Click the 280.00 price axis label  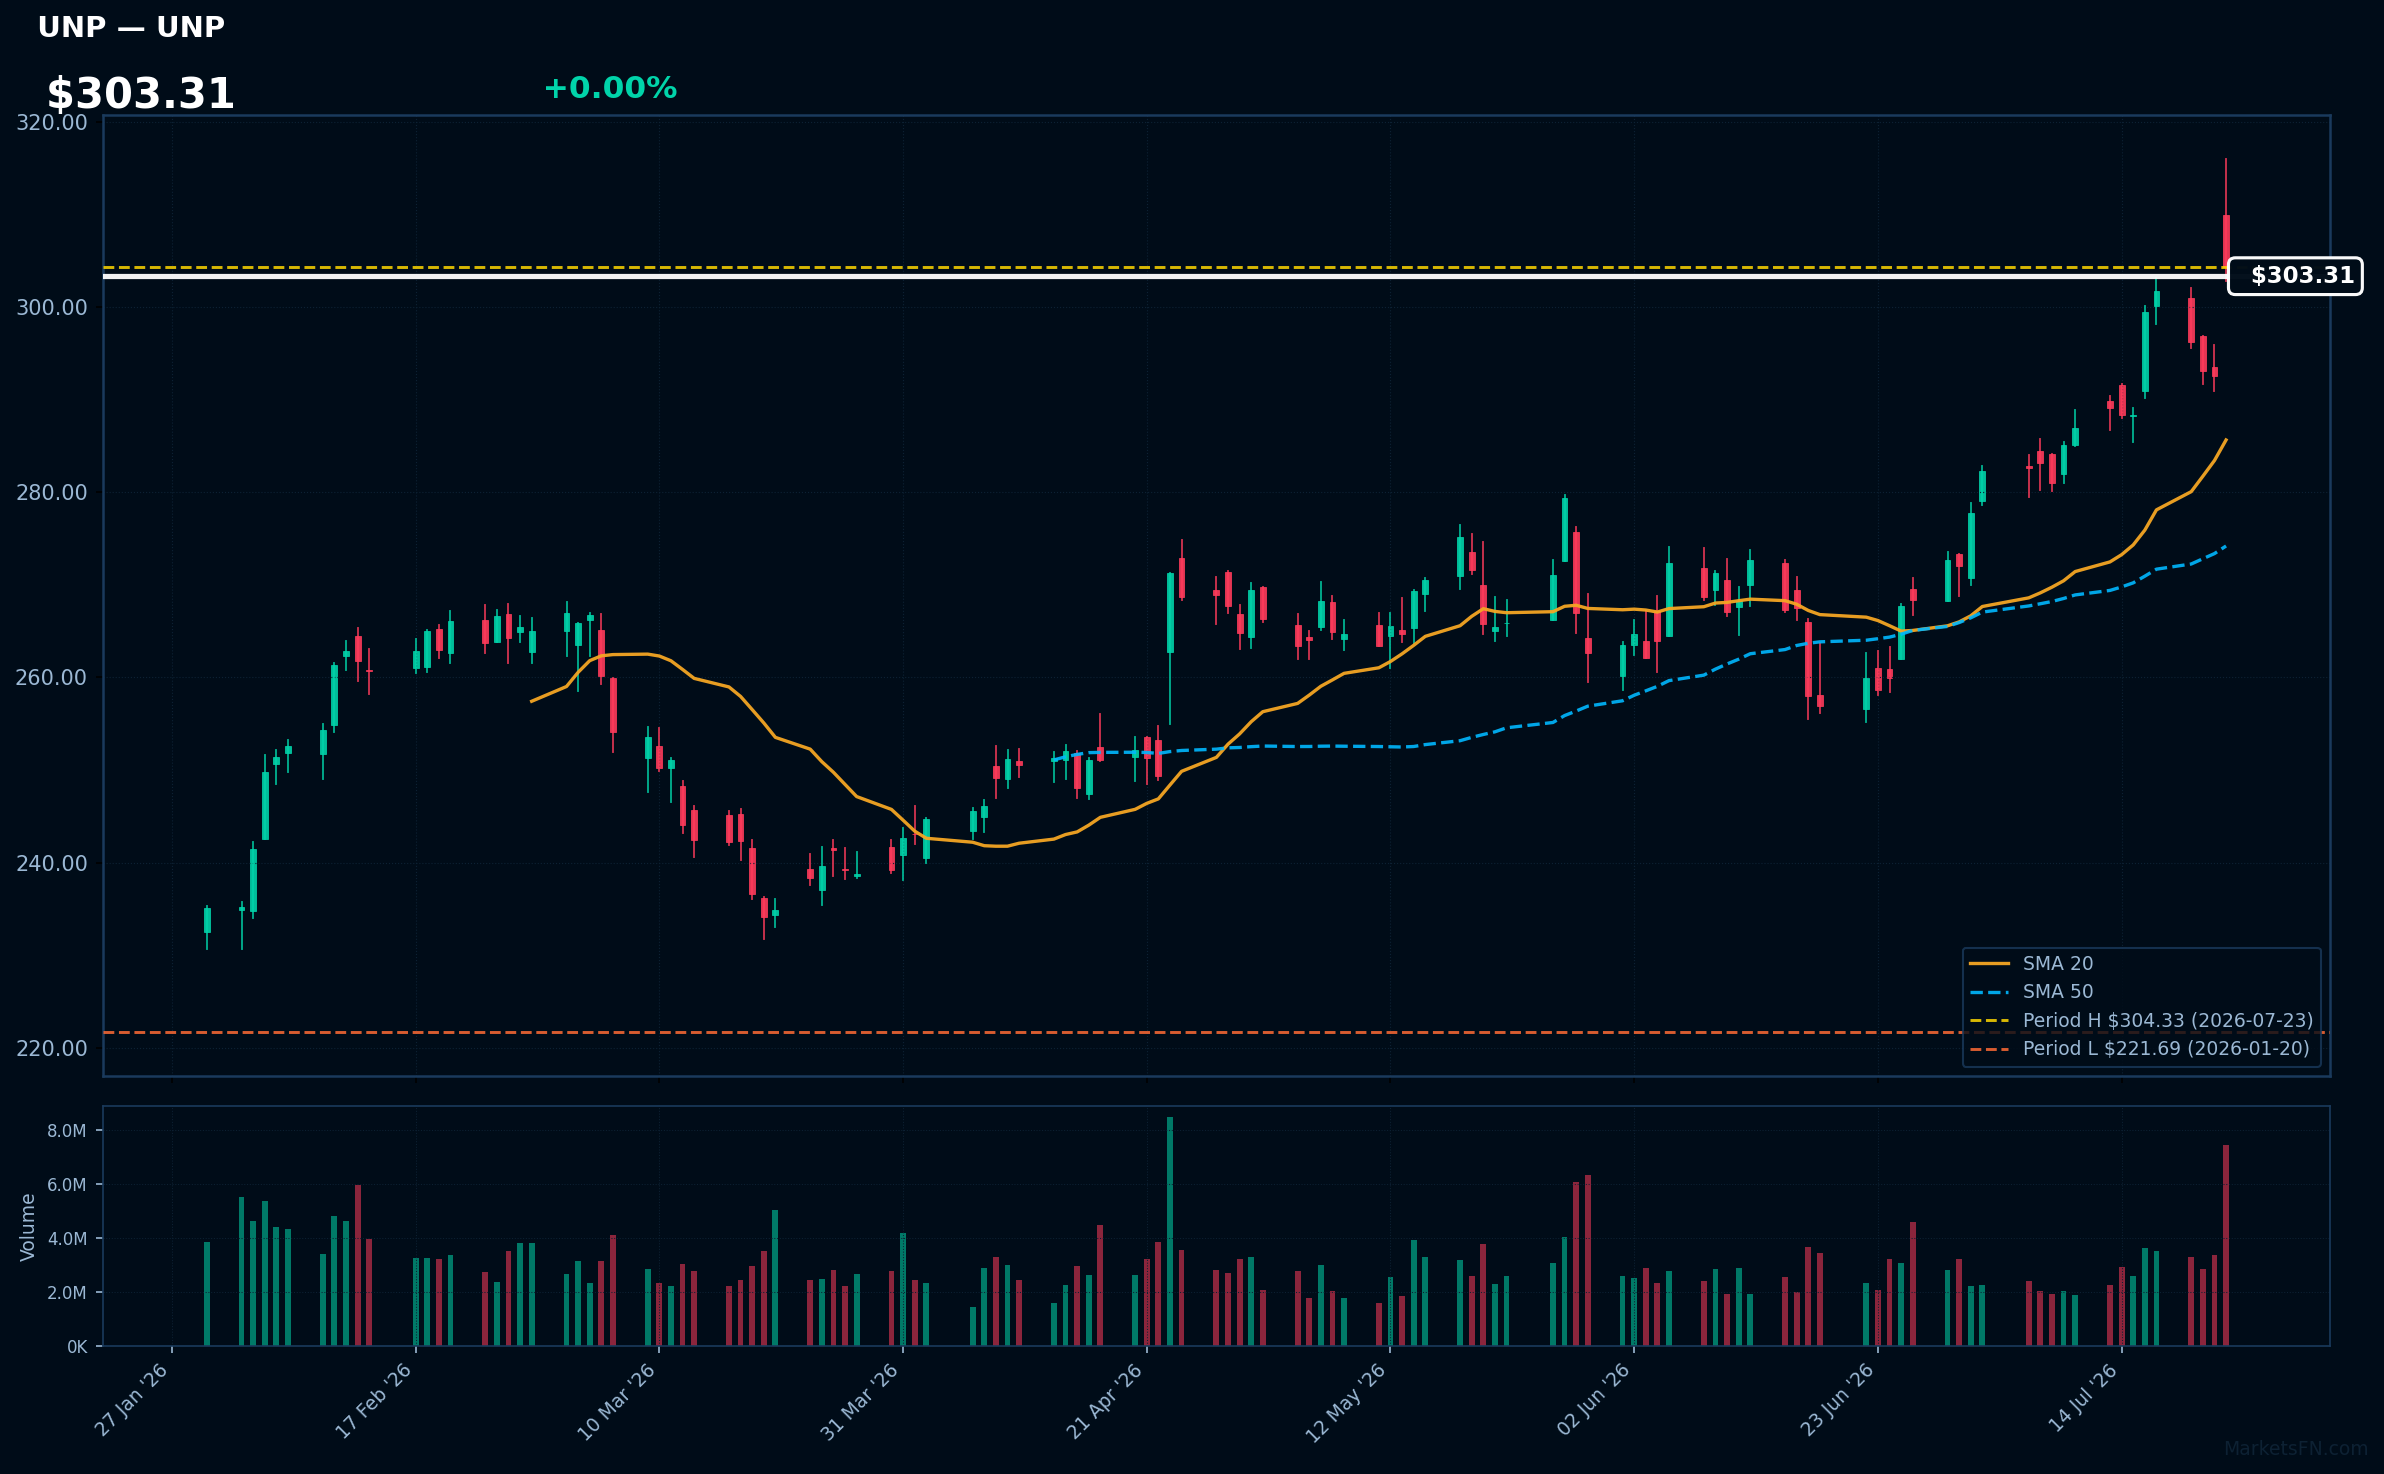pos(52,492)
